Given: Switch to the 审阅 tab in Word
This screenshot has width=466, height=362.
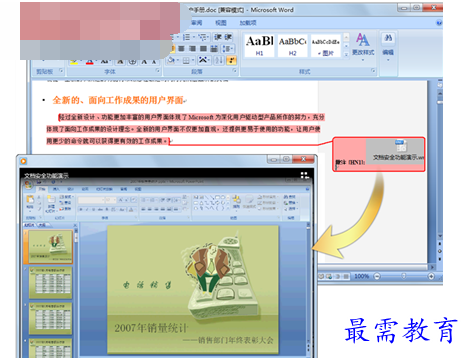Looking at the screenshot, I should [x=196, y=23].
